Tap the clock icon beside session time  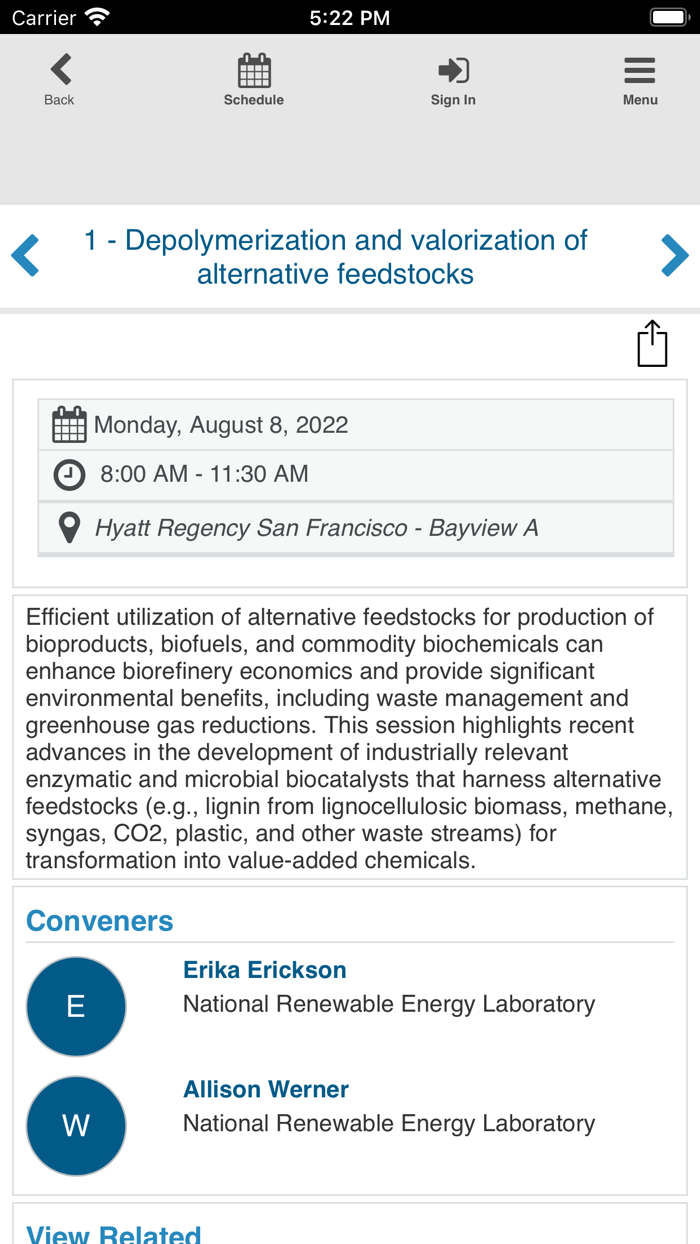pyautogui.click(x=69, y=474)
